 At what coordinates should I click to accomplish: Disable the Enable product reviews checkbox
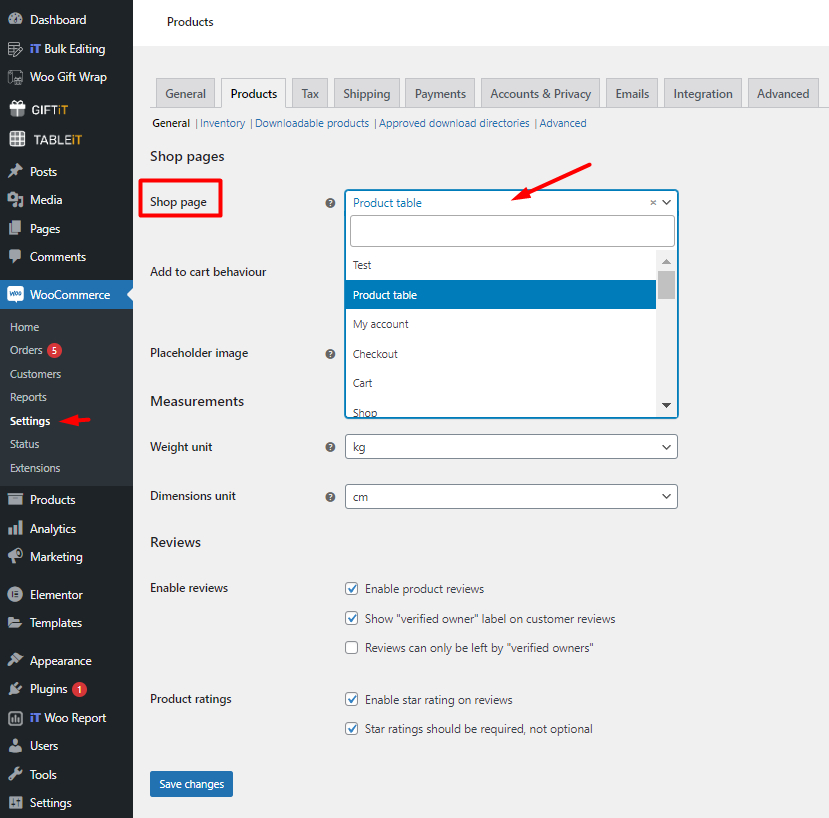(x=351, y=589)
